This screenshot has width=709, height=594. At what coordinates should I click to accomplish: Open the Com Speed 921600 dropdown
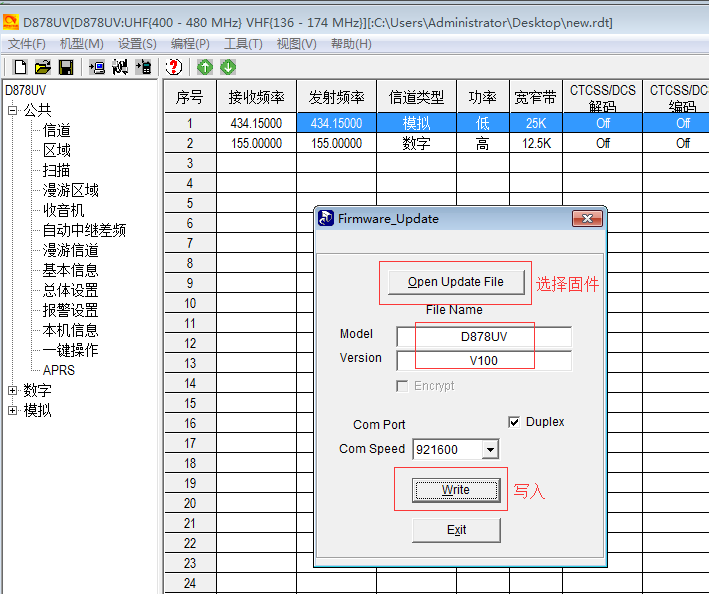coord(489,450)
